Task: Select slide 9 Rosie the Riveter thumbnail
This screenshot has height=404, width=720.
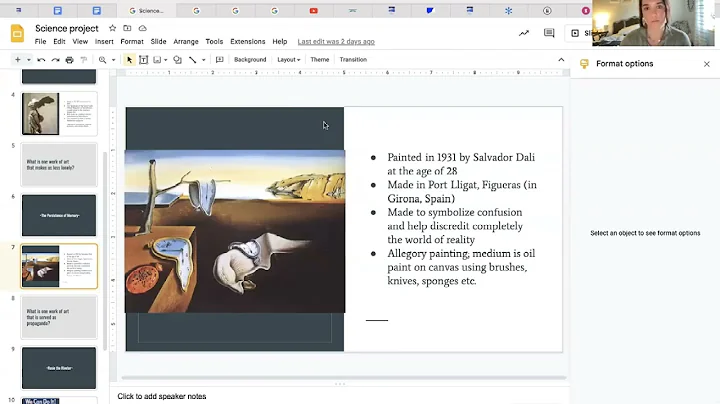Action: click(x=59, y=368)
